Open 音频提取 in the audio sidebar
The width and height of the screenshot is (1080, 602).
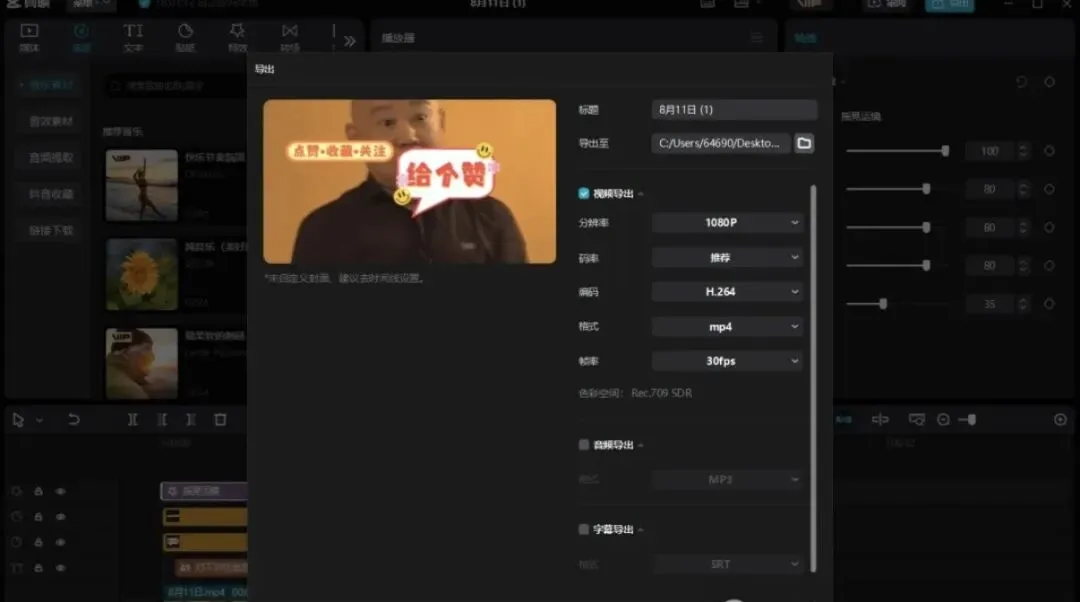(51, 158)
